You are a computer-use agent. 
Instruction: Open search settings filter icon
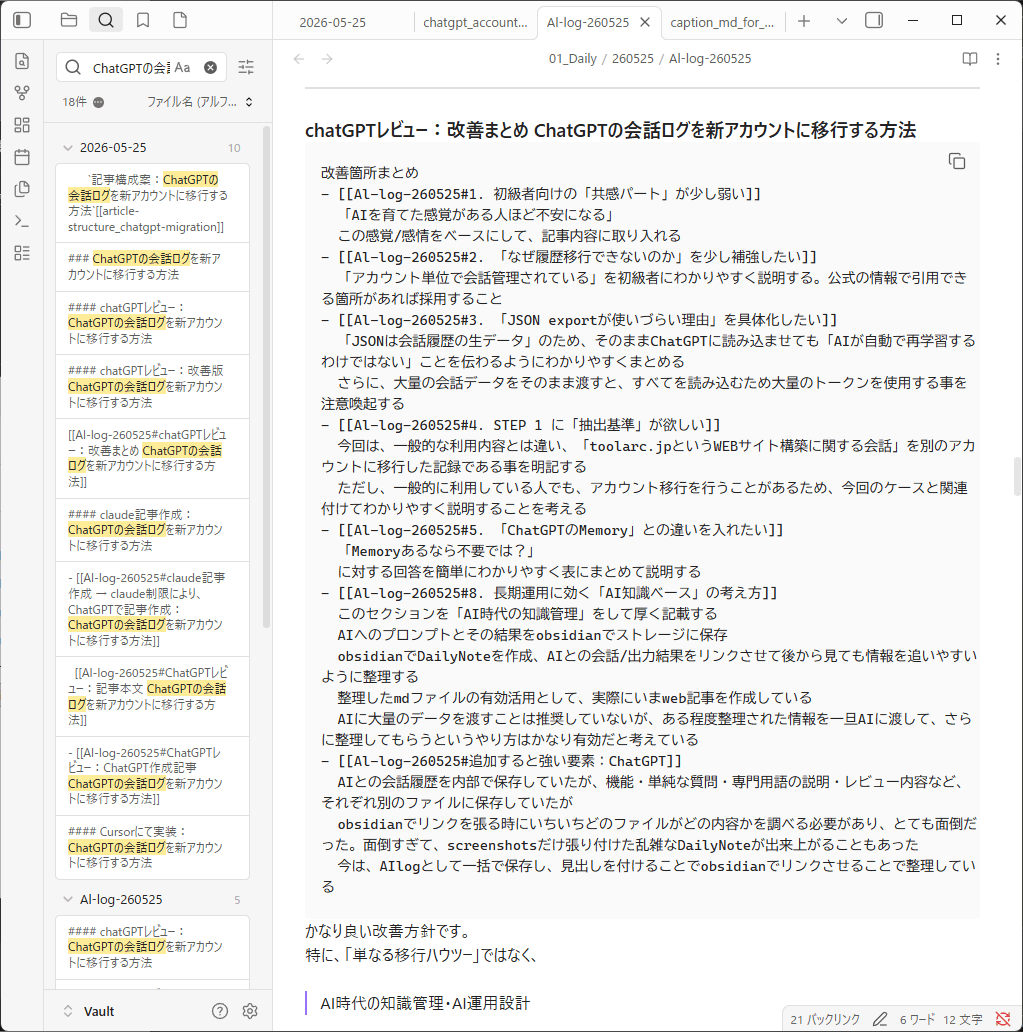pyautogui.click(x=246, y=67)
